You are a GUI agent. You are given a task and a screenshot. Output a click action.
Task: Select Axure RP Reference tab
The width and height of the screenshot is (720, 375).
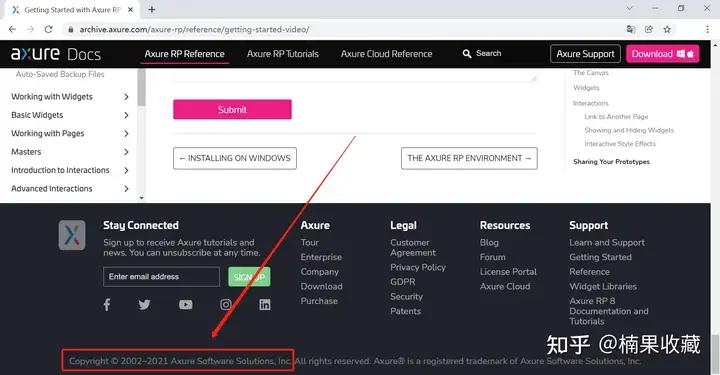coord(185,54)
